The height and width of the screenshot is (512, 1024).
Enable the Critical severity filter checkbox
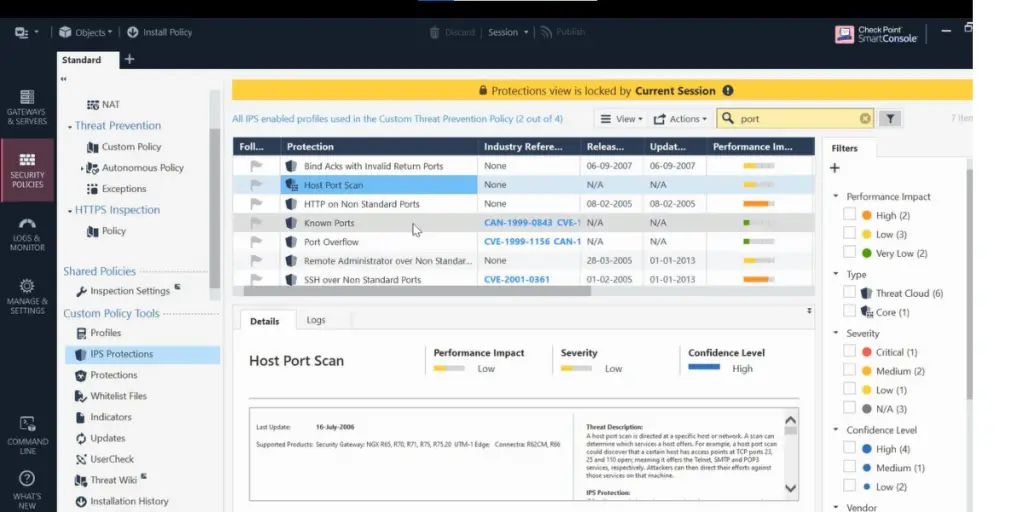click(849, 352)
